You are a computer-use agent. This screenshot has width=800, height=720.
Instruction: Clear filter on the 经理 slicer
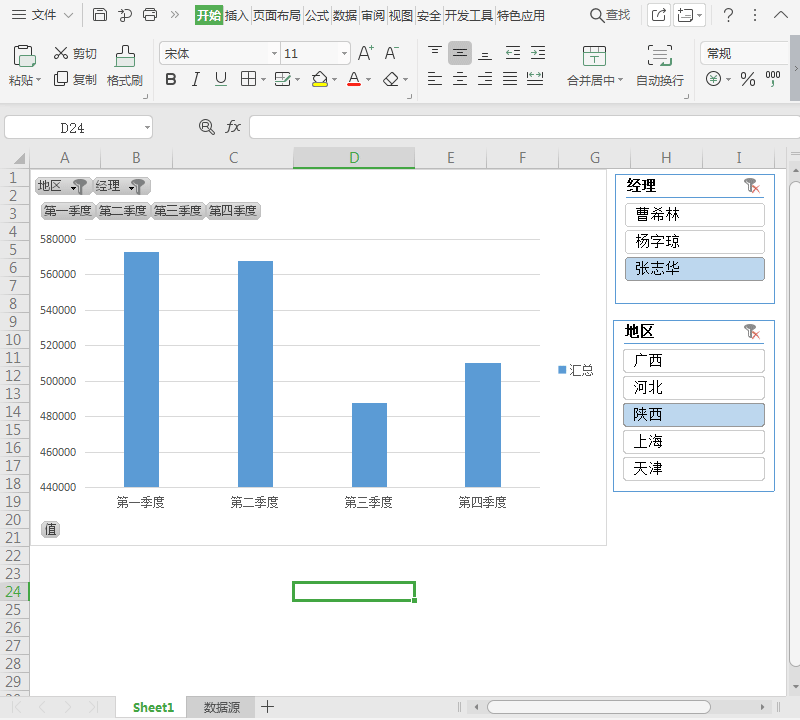[752, 186]
